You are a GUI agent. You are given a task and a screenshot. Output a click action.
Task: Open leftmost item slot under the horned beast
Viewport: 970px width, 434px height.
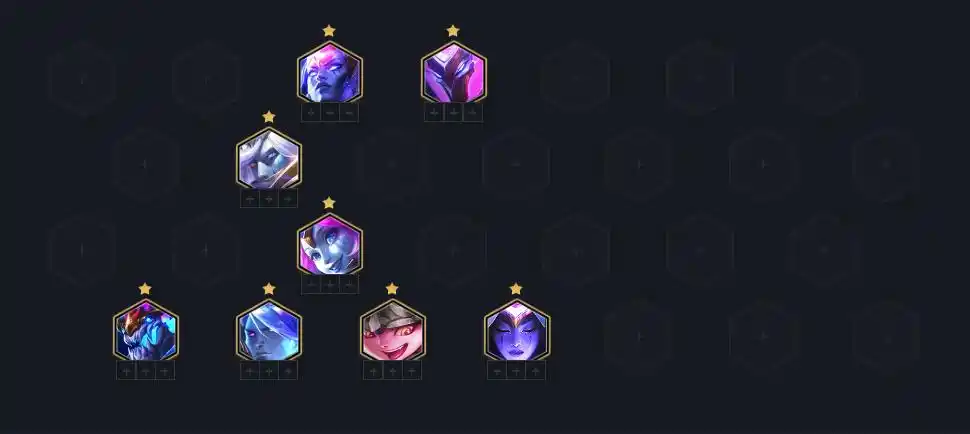click(126, 371)
